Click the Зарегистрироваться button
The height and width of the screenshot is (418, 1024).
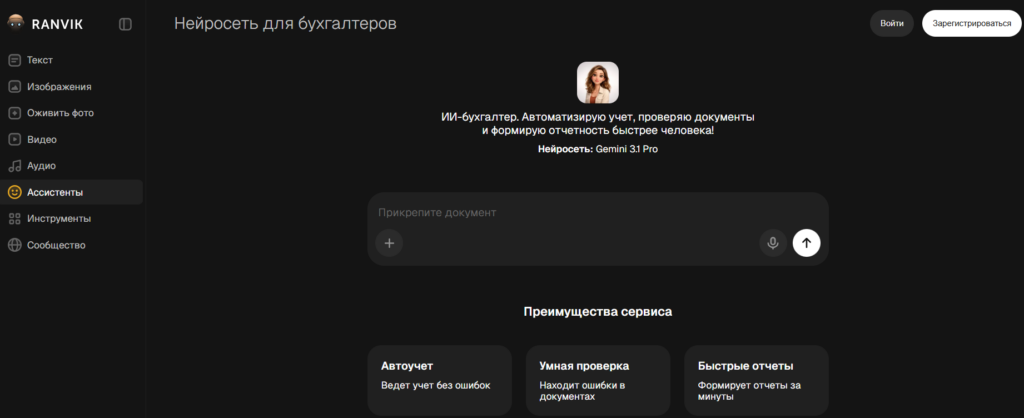(x=972, y=24)
